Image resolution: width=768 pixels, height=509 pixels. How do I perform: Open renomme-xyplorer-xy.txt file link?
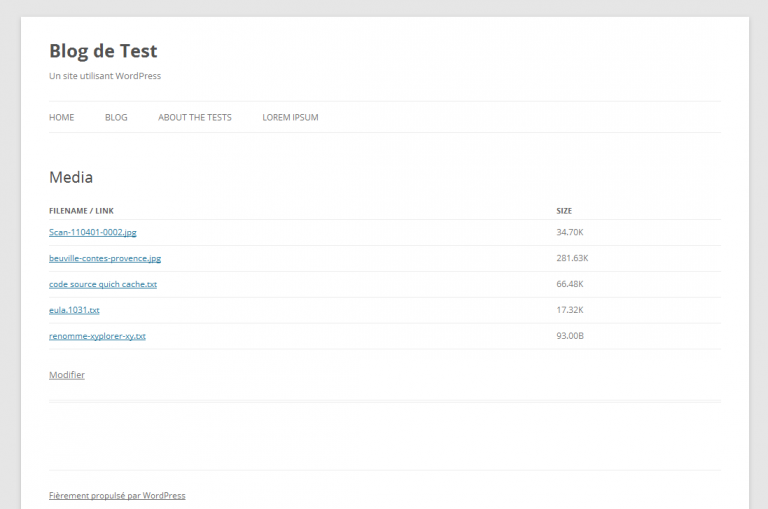[97, 336]
